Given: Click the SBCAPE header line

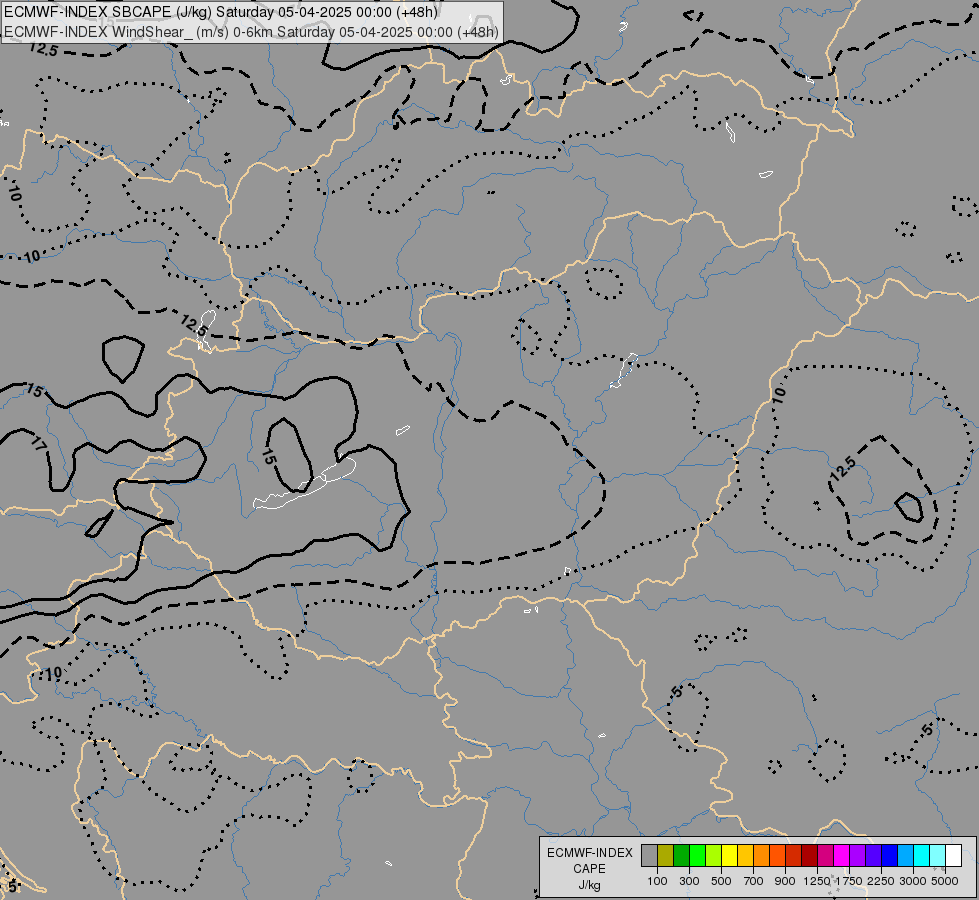Looking at the screenshot, I should tap(221, 12).
